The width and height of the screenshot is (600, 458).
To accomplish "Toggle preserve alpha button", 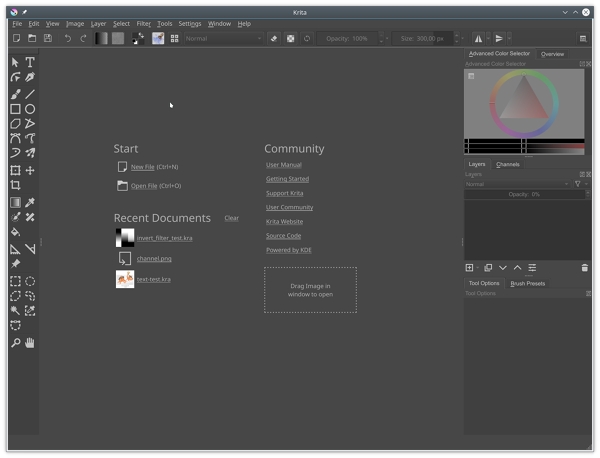I will pyautogui.click(x=290, y=38).
